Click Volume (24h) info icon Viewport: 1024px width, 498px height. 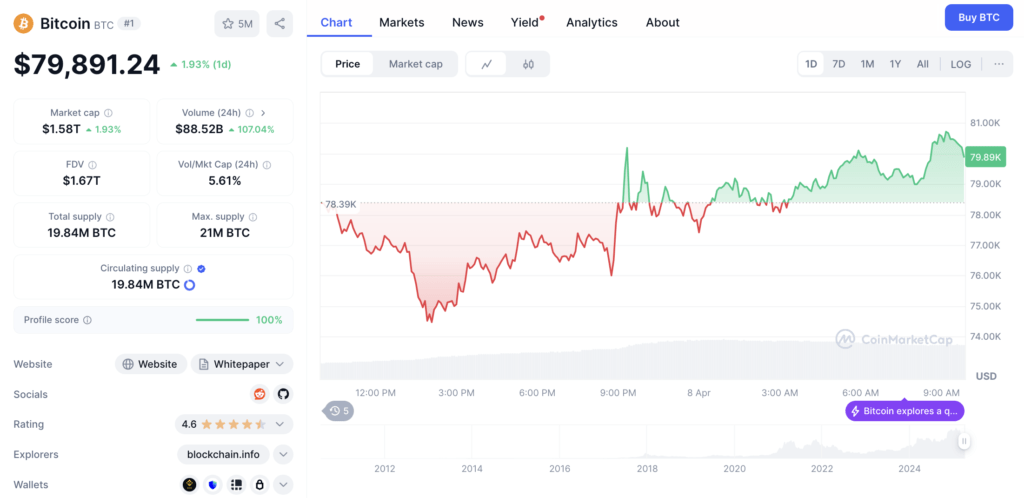tap(250, 113)
